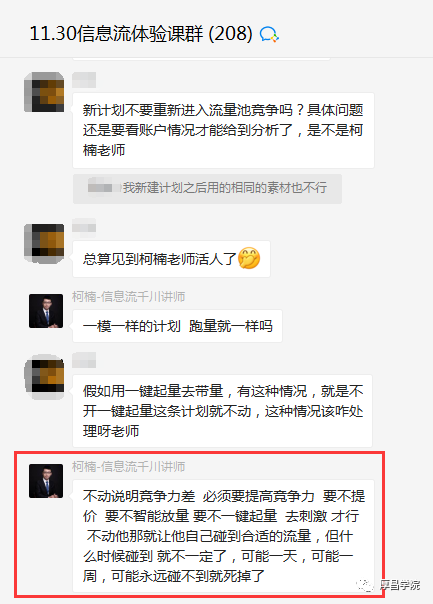Select 柯楠's reply starting 不动说明竞争力差
This screenshot has width=433, height=604.
(223, 536)
